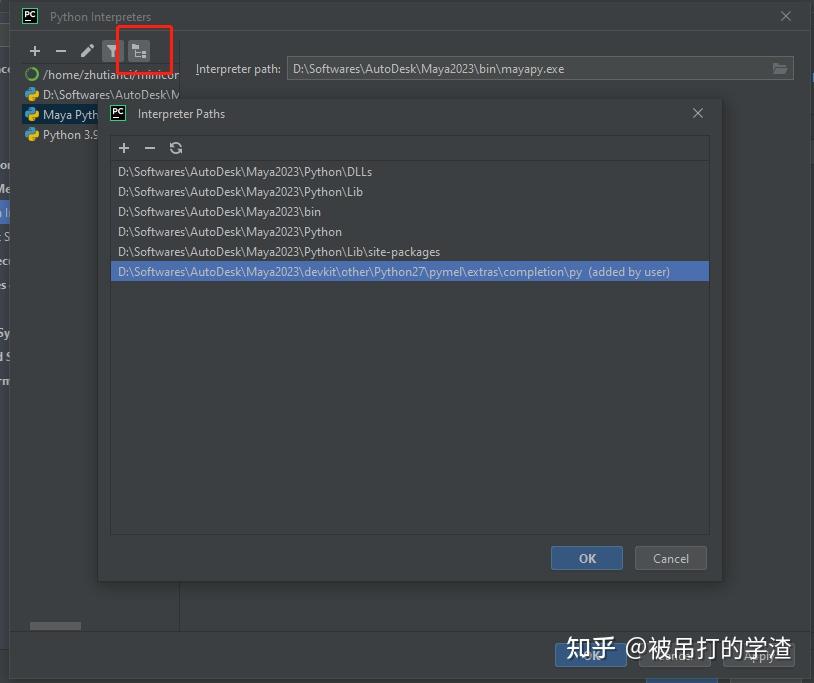Remove selected interpreter using the minus icon

(60, 51)
